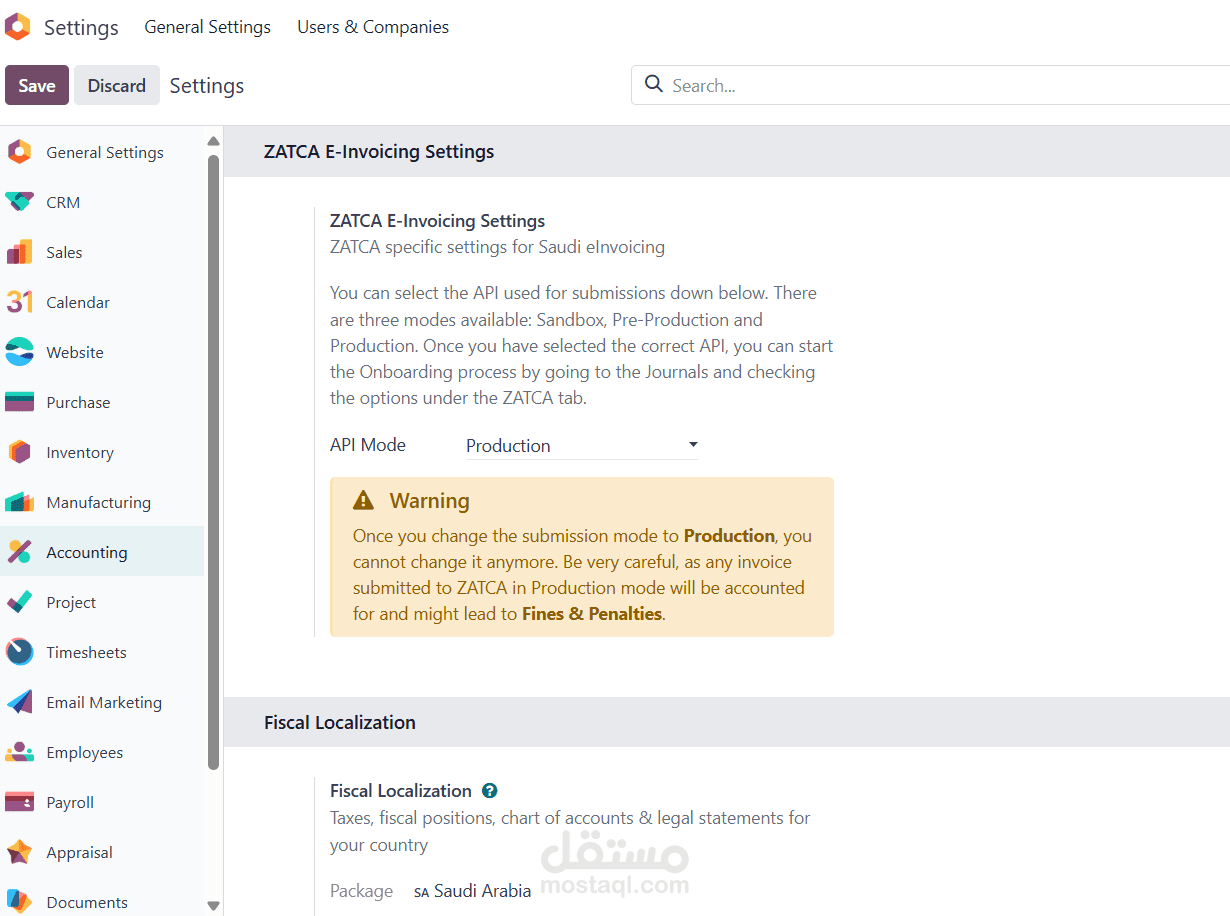The image size is (1230, 916).
Task: Select Purchase settings in the sidebar
Action: [102, 402]
